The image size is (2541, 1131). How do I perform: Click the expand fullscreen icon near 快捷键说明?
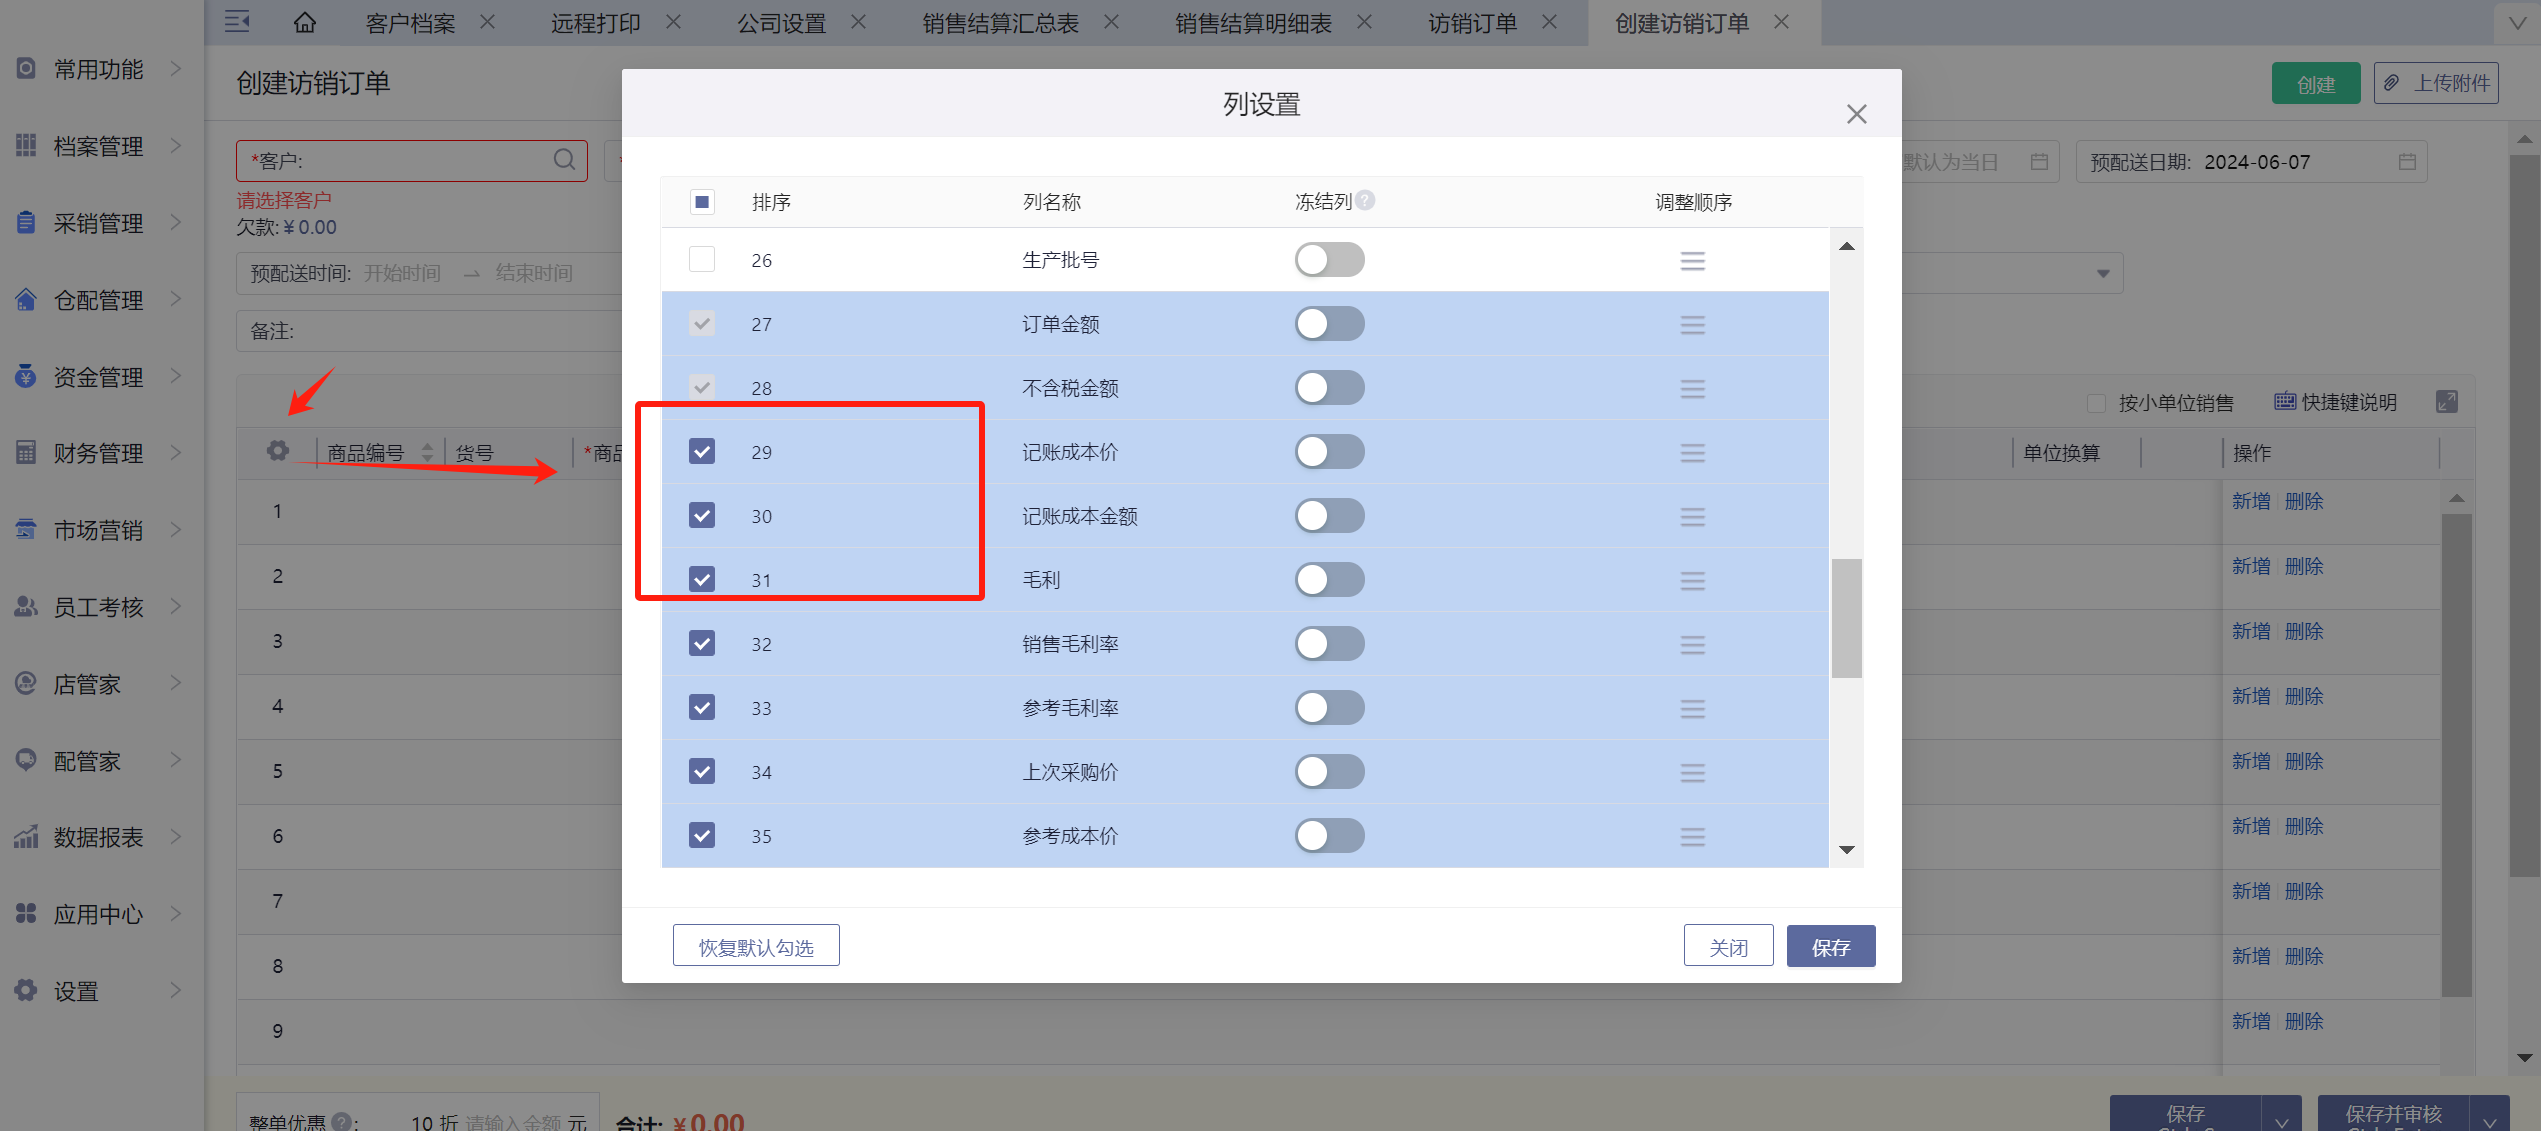pyautogui.click(x=2446, y=402)
